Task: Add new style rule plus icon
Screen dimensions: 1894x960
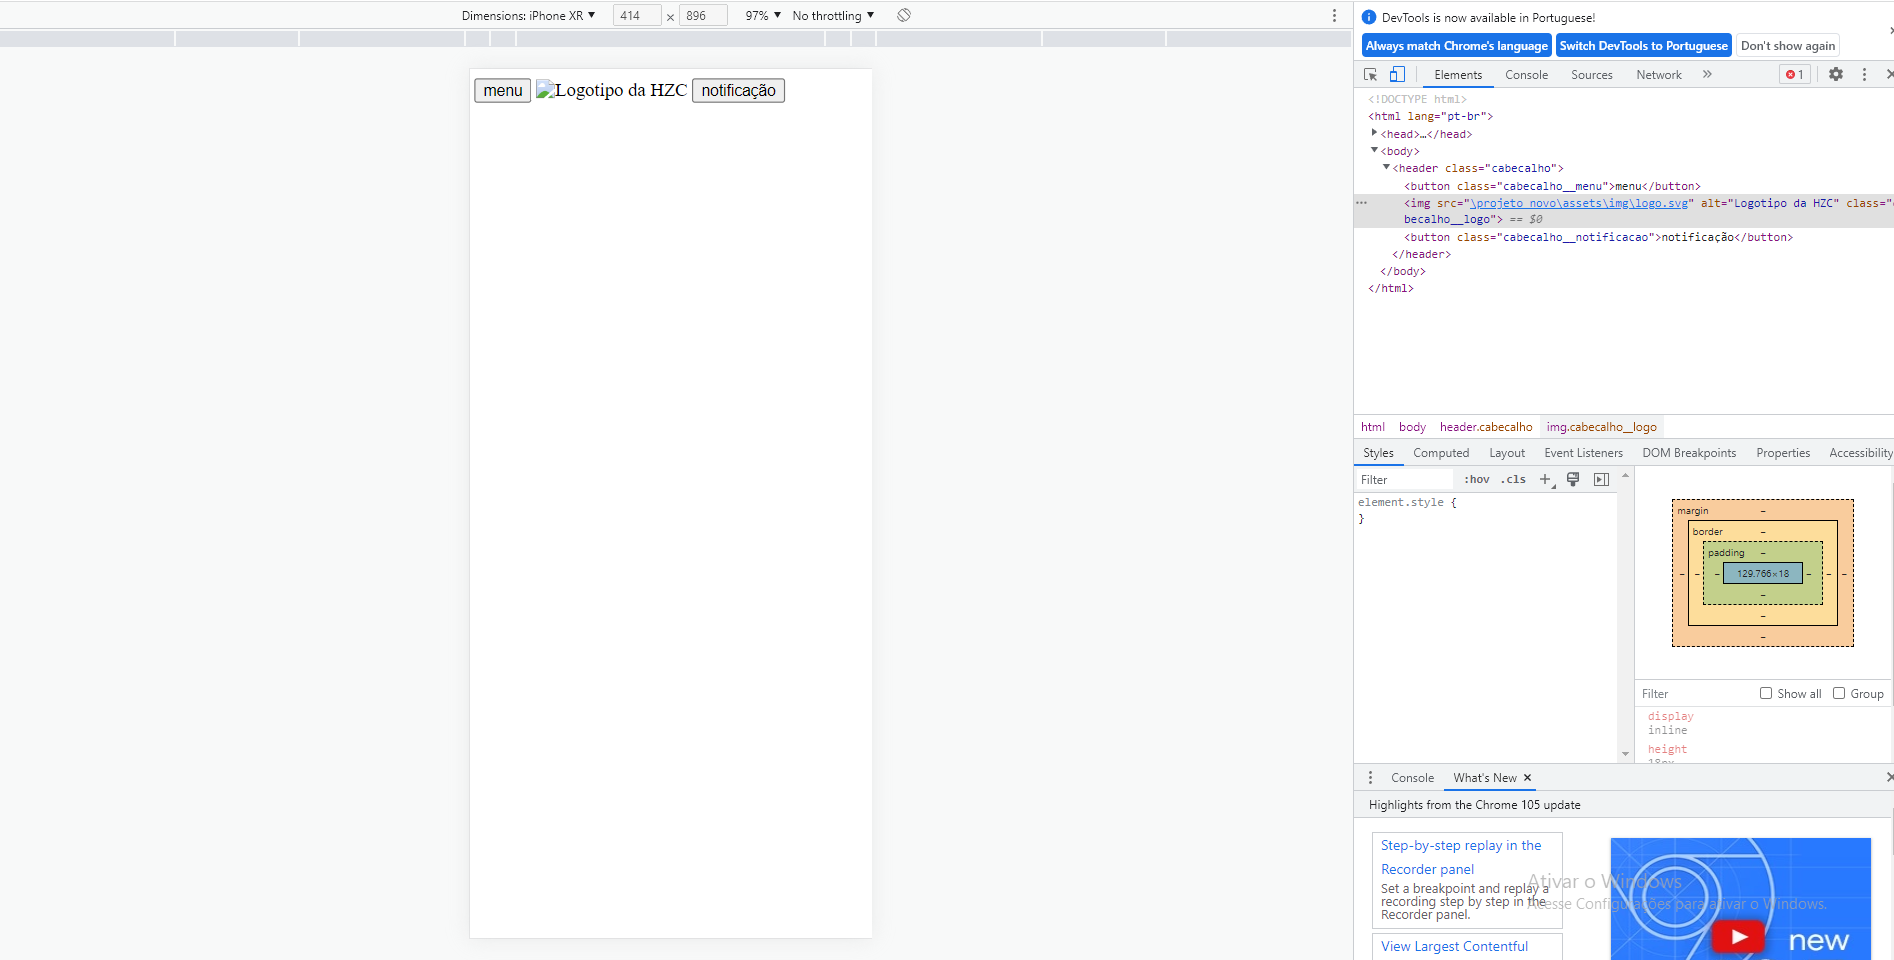Action: coord(1546,480)
